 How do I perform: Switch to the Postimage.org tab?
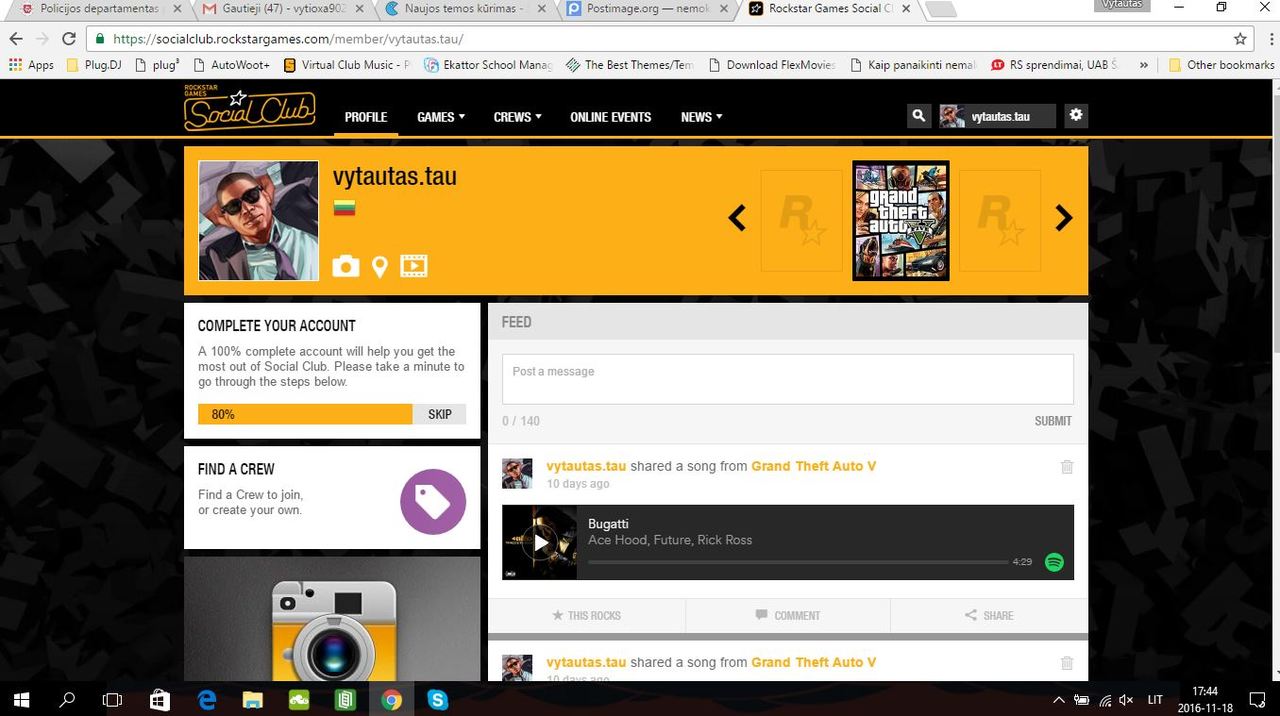click(x=645, y=10)
